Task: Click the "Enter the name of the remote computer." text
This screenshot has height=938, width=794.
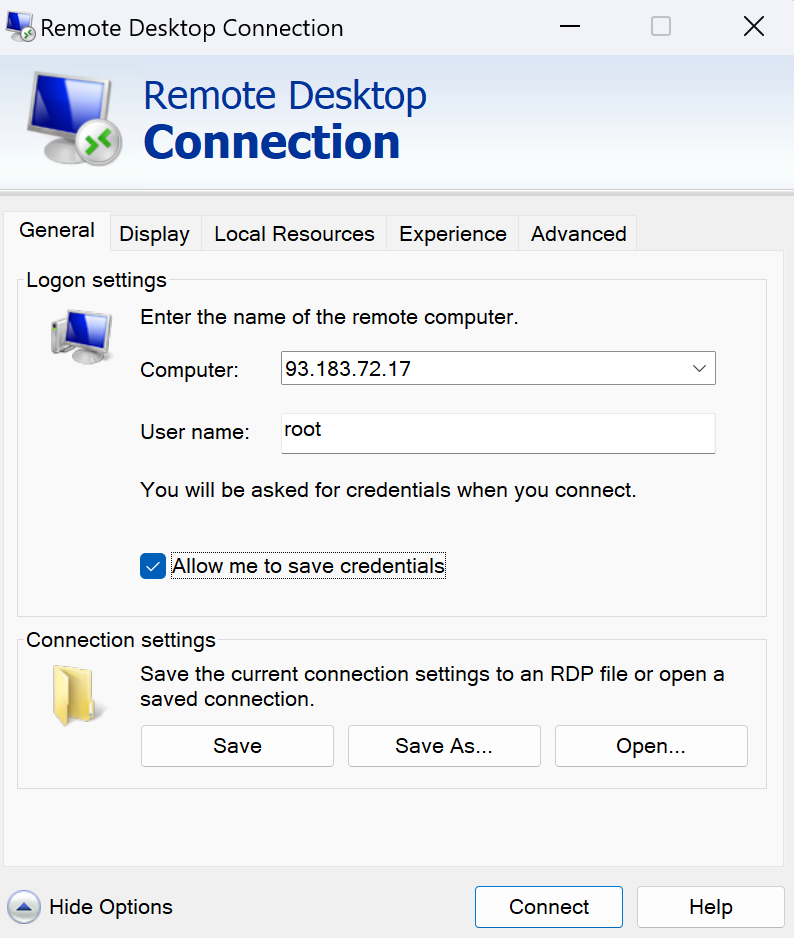Action: point(329,317)
